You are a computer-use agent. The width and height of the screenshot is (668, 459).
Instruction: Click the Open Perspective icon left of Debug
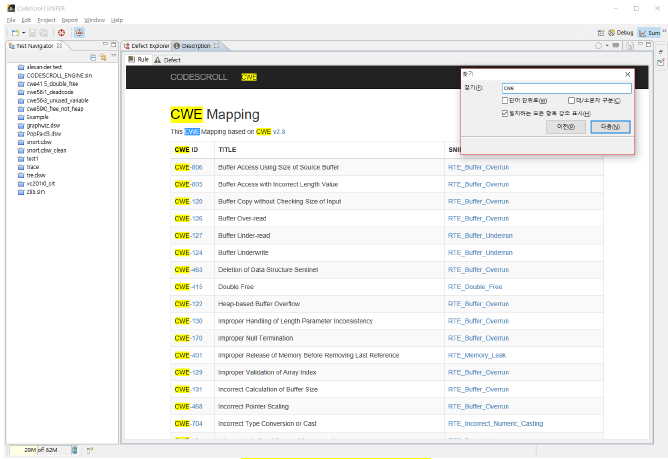[601, 33]
